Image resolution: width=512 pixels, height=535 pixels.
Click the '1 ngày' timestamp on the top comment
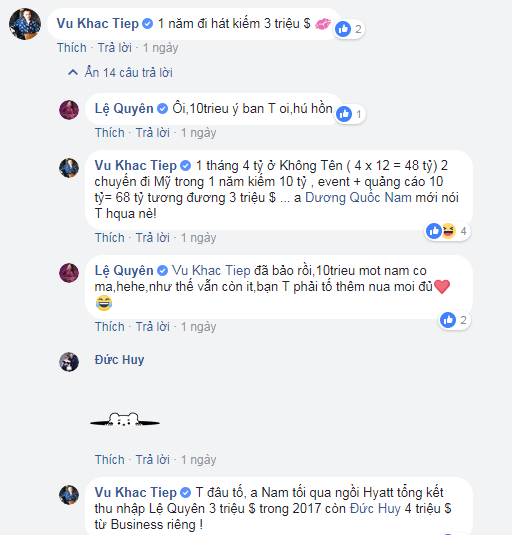pos(160,47)
